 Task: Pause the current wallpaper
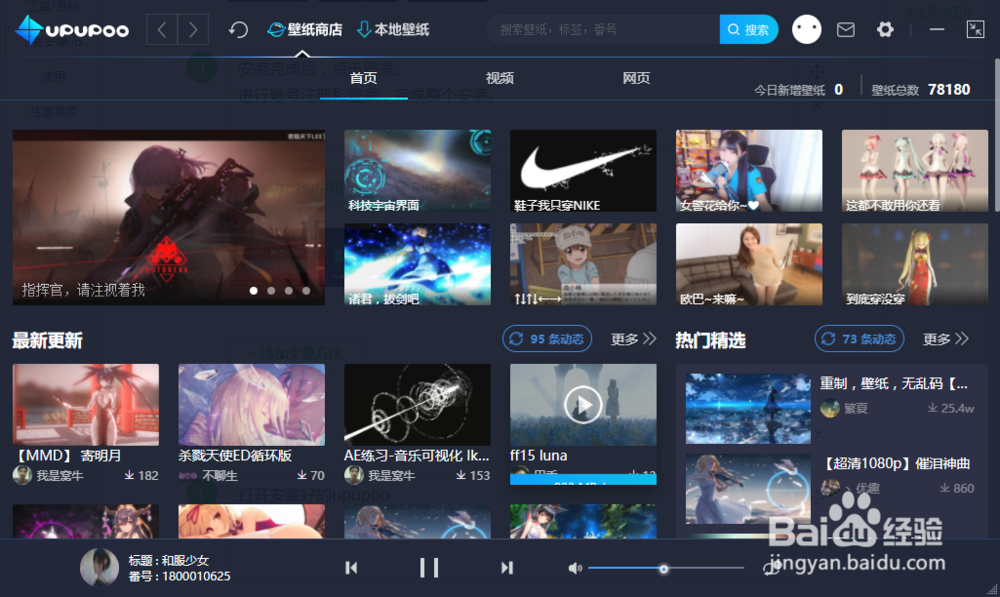click(429, 568)
